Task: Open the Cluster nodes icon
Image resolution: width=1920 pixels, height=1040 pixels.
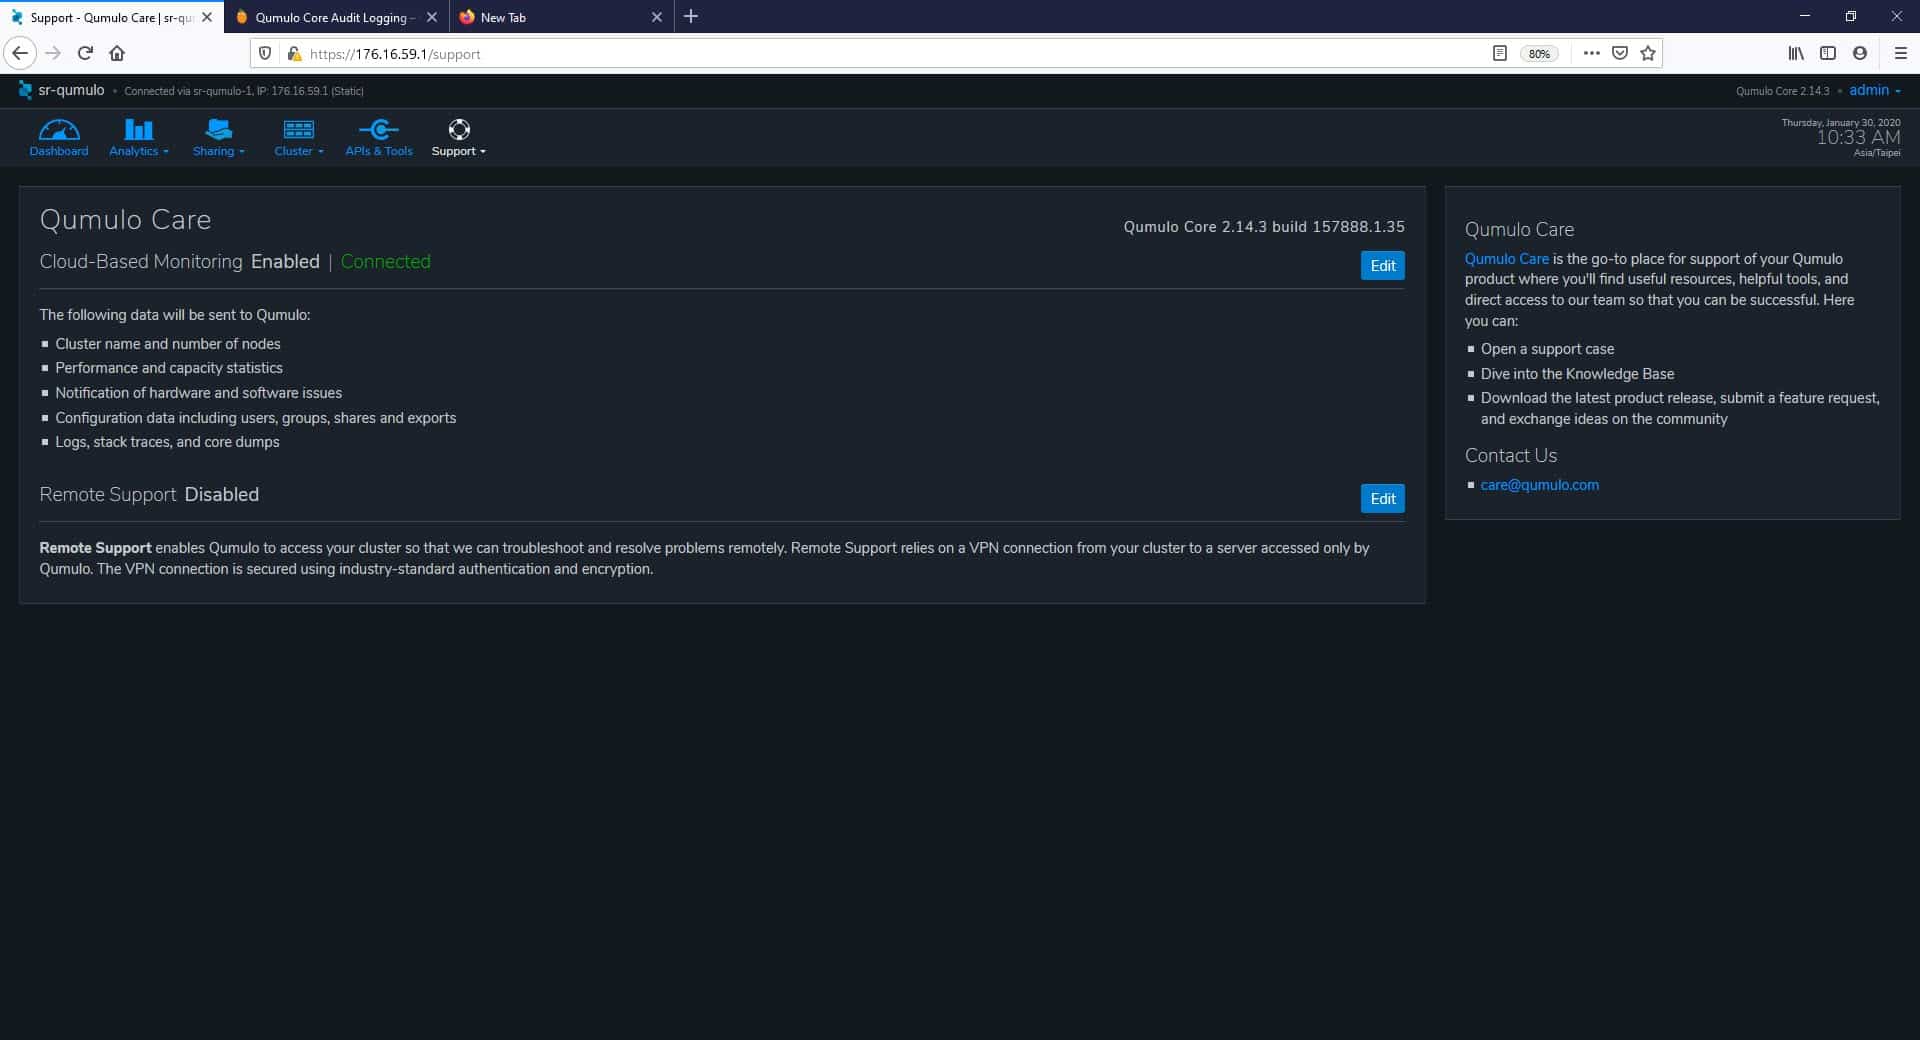Action: click(298, 130)
